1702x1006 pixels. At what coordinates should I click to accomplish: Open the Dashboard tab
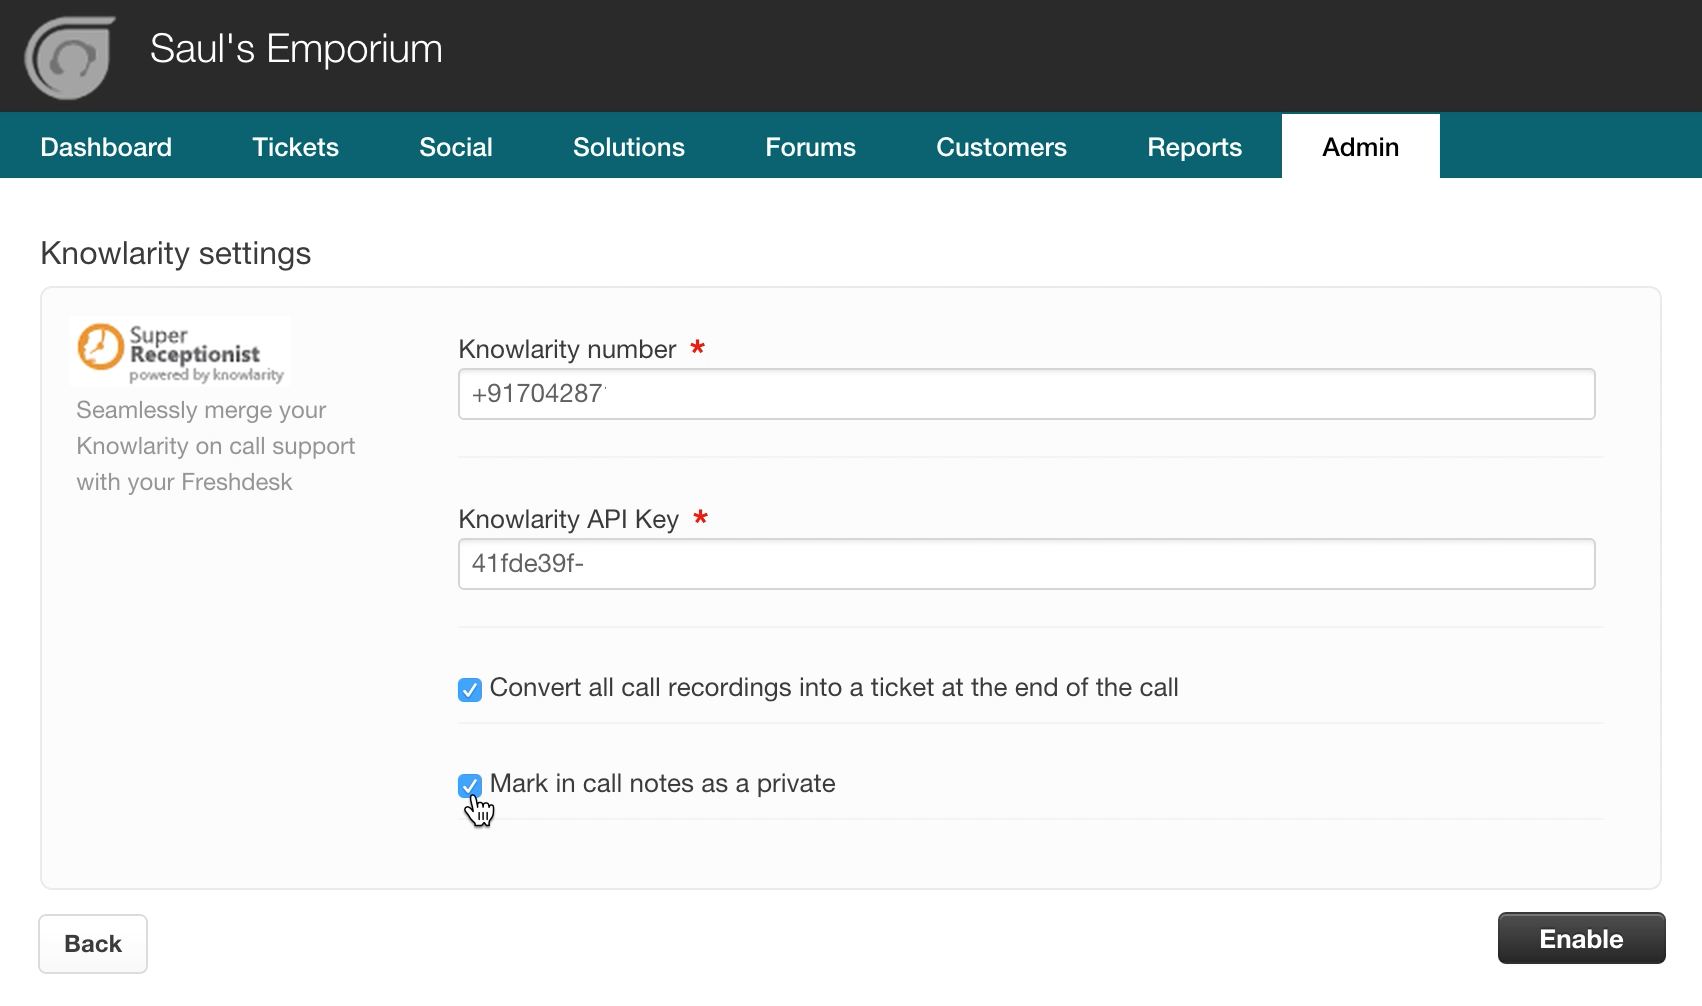click(x=106, y=147)
